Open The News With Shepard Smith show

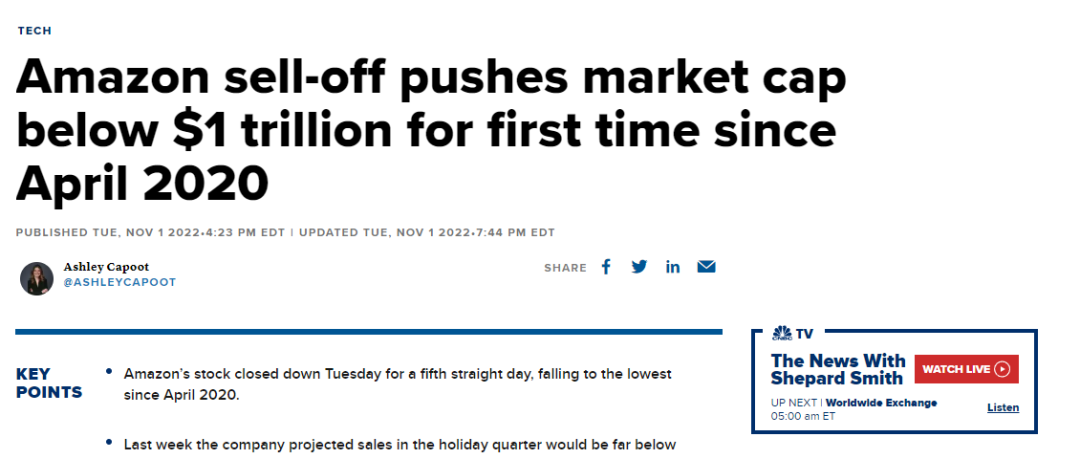[x=838, y=369]
